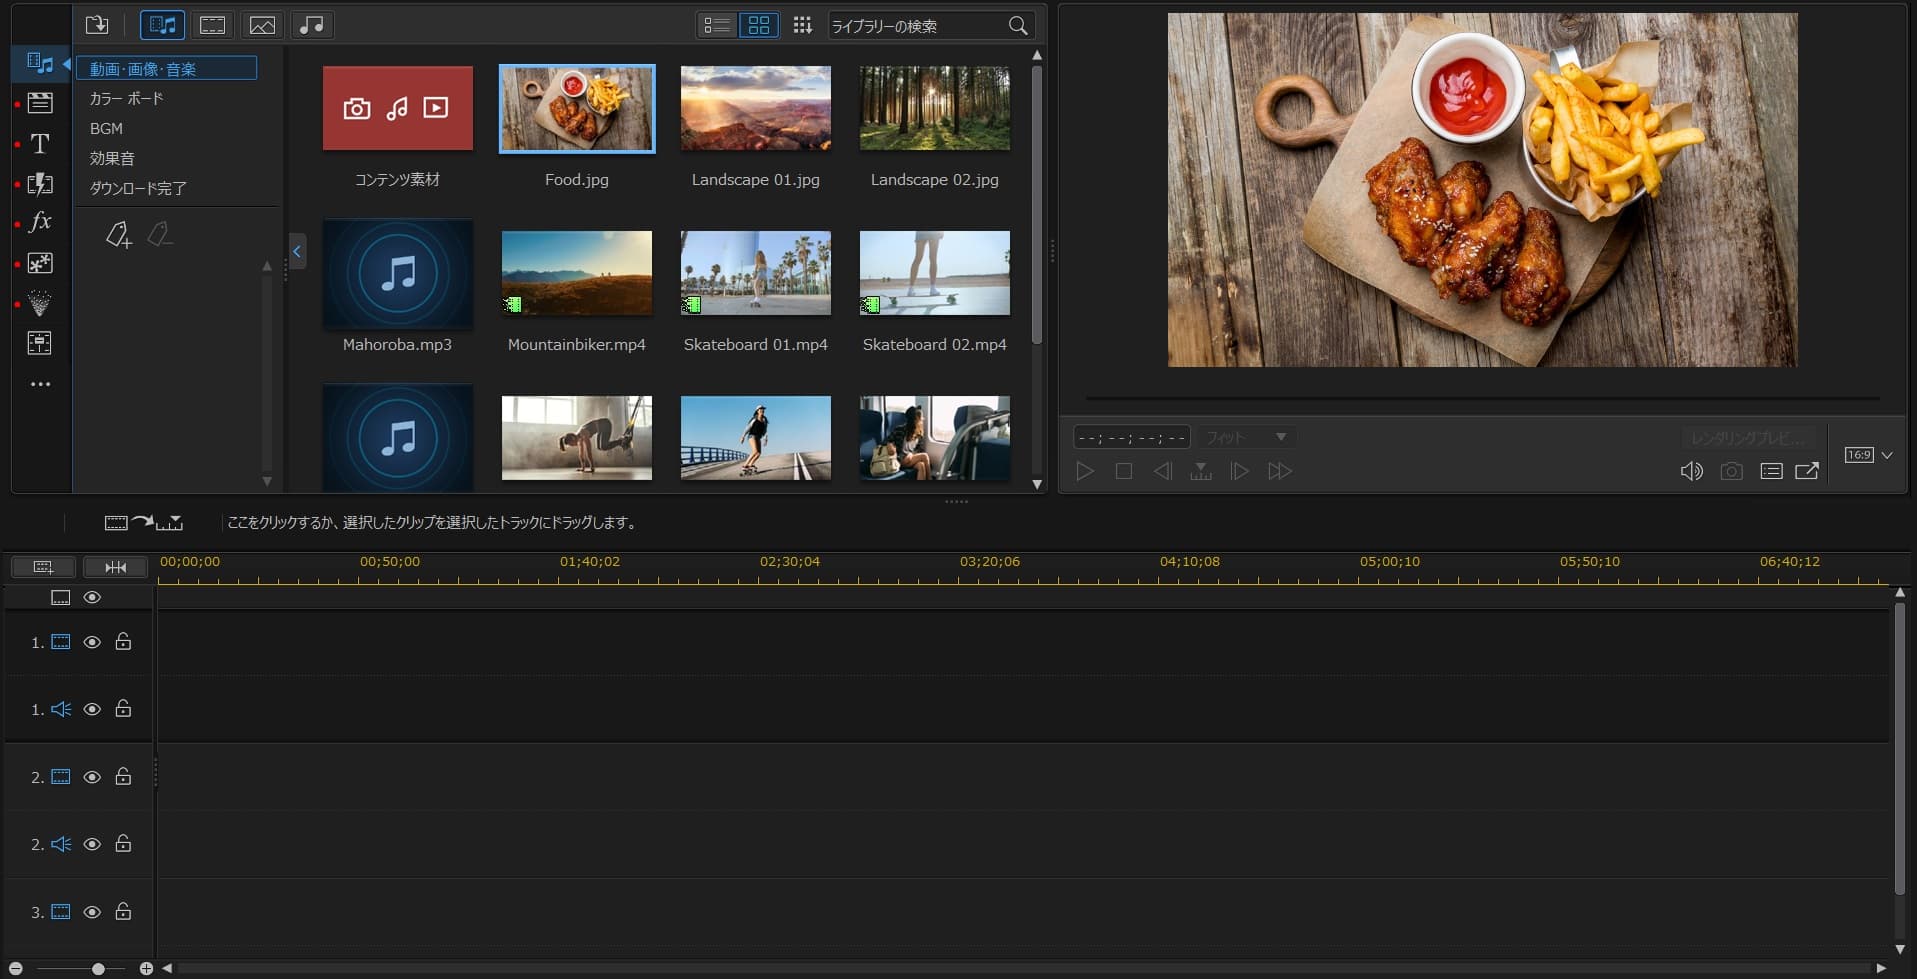The width and height of the screenshot is (1917, 979).
Task: Open the 16:9 aspect ratio dropdown
Action: 1868,455
